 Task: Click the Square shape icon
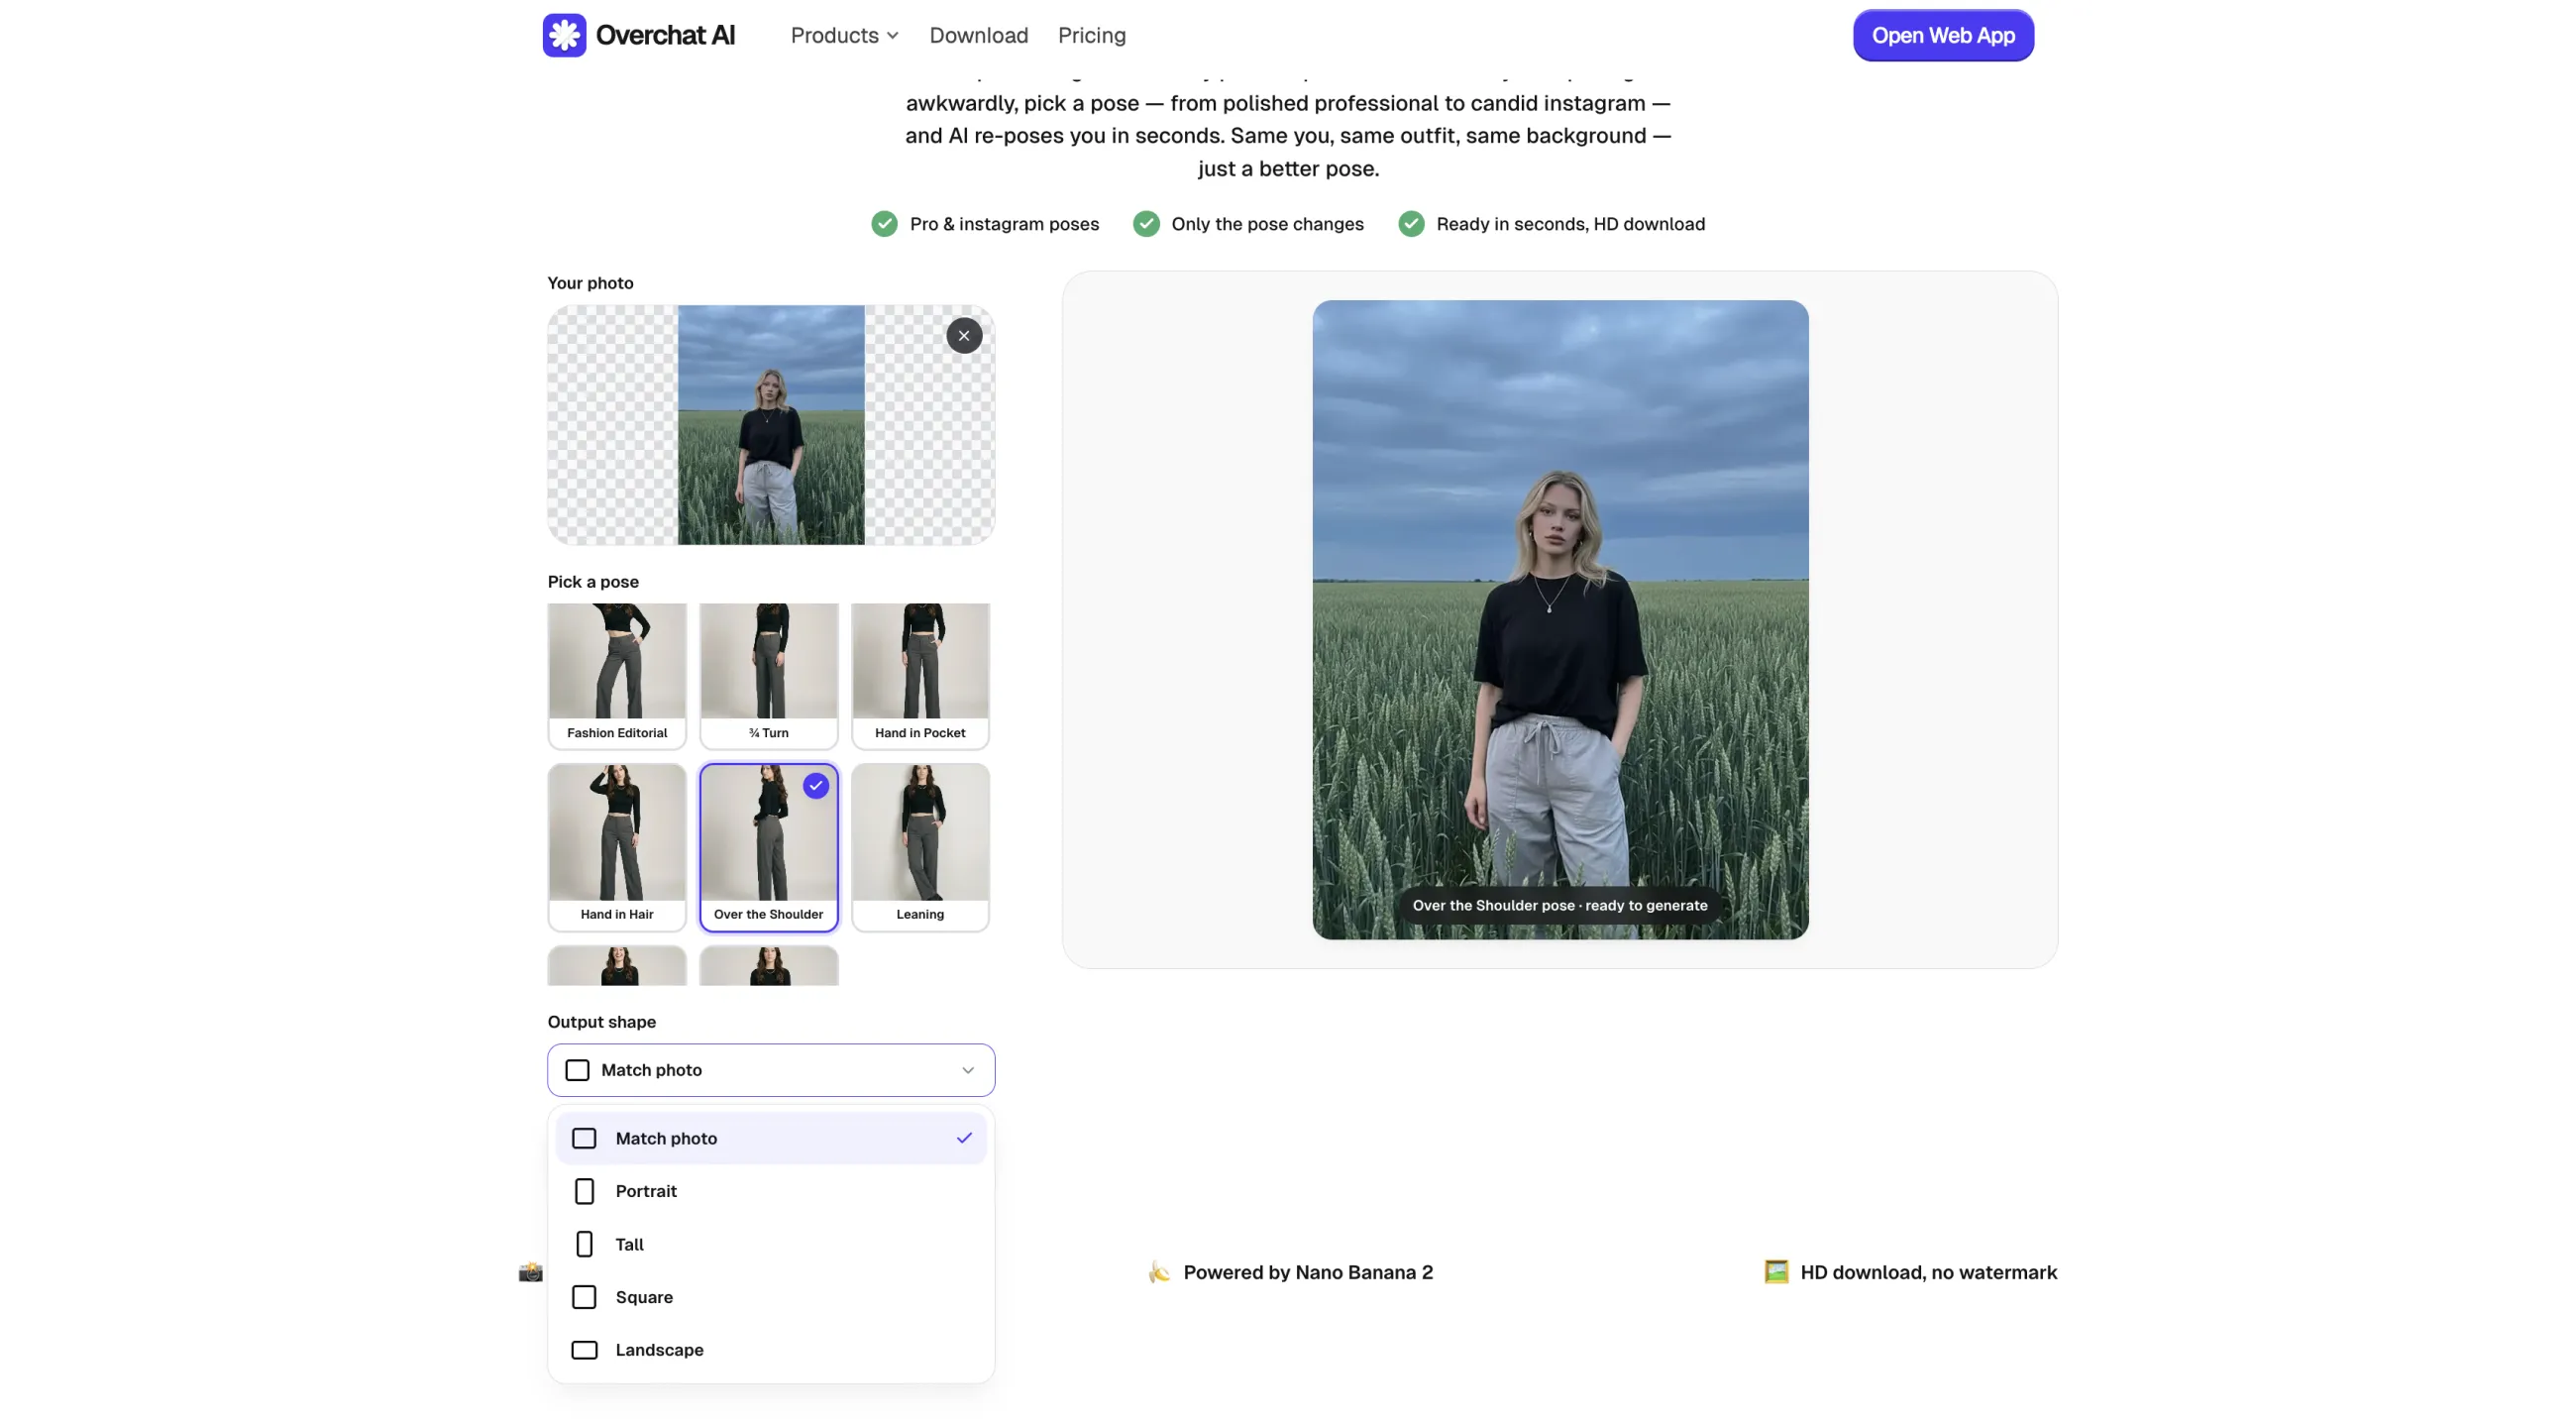584,1297
